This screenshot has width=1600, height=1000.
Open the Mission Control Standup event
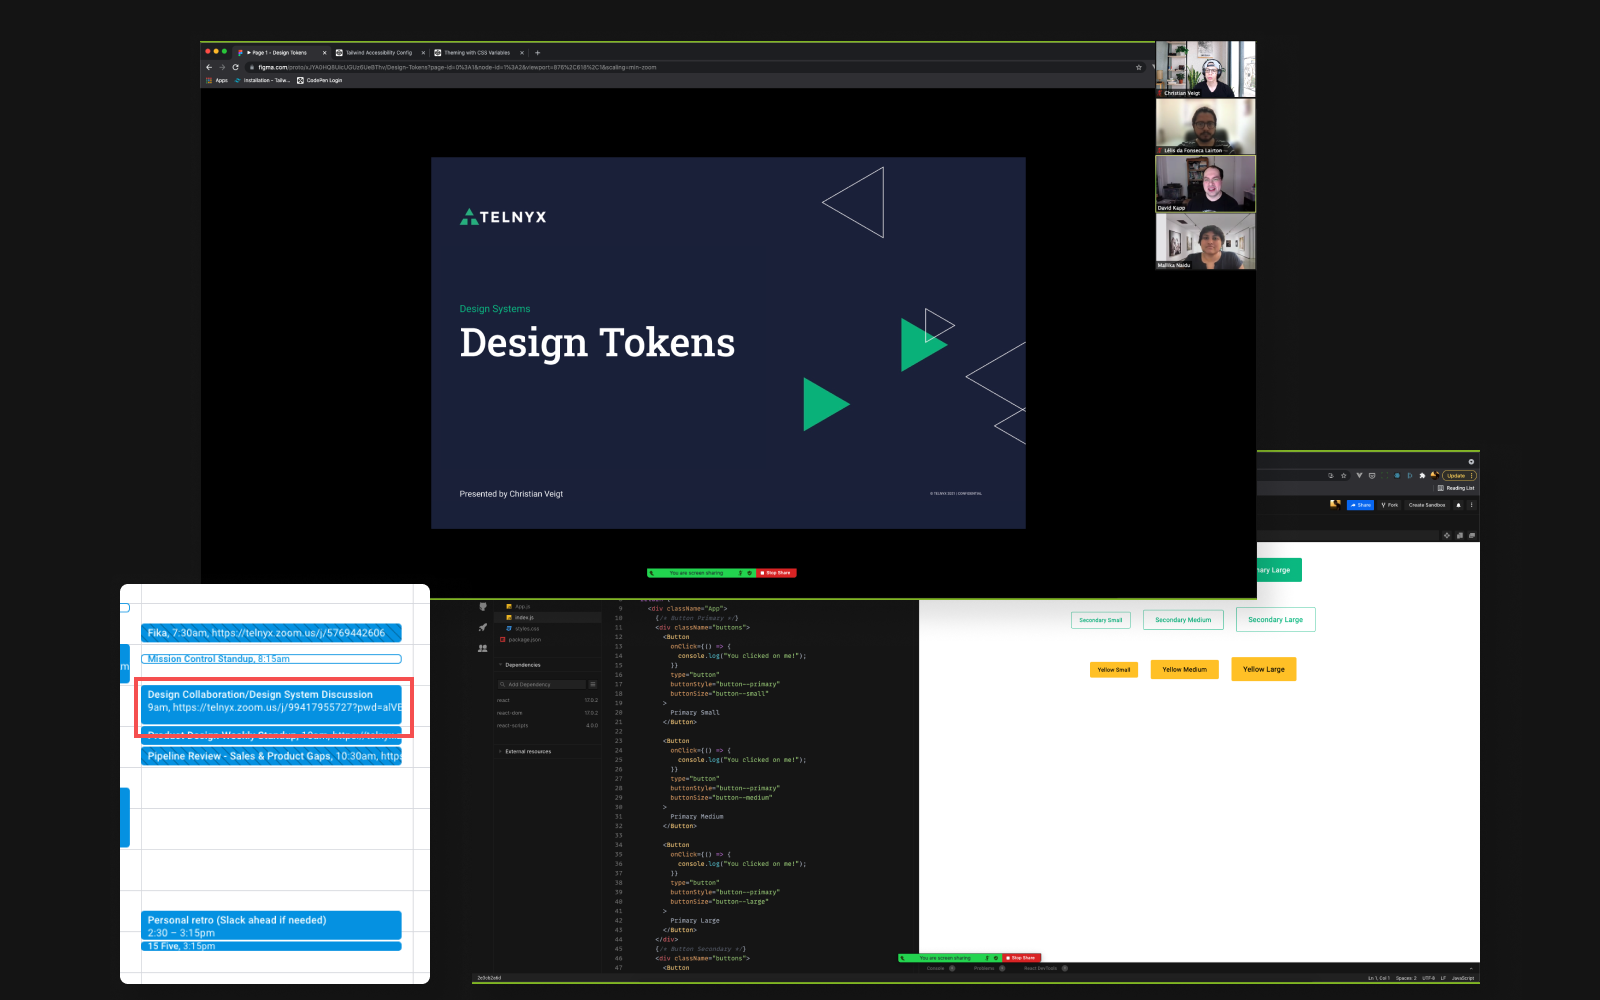click(271, 659)
